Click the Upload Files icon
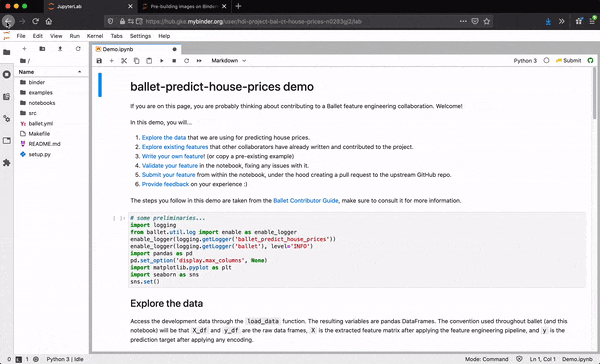This screenshot has width=600, height=364. (x=60, y=49)
